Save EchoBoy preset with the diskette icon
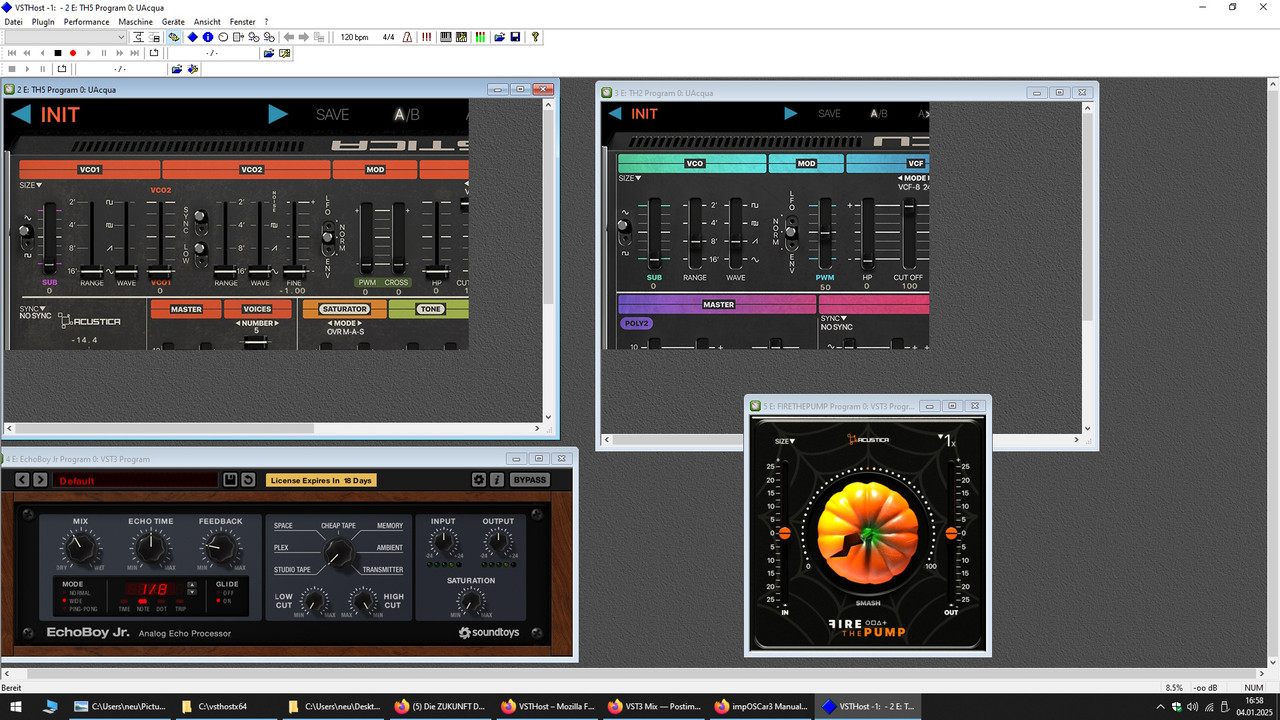 pyautogui.click(x=229, y=480)
